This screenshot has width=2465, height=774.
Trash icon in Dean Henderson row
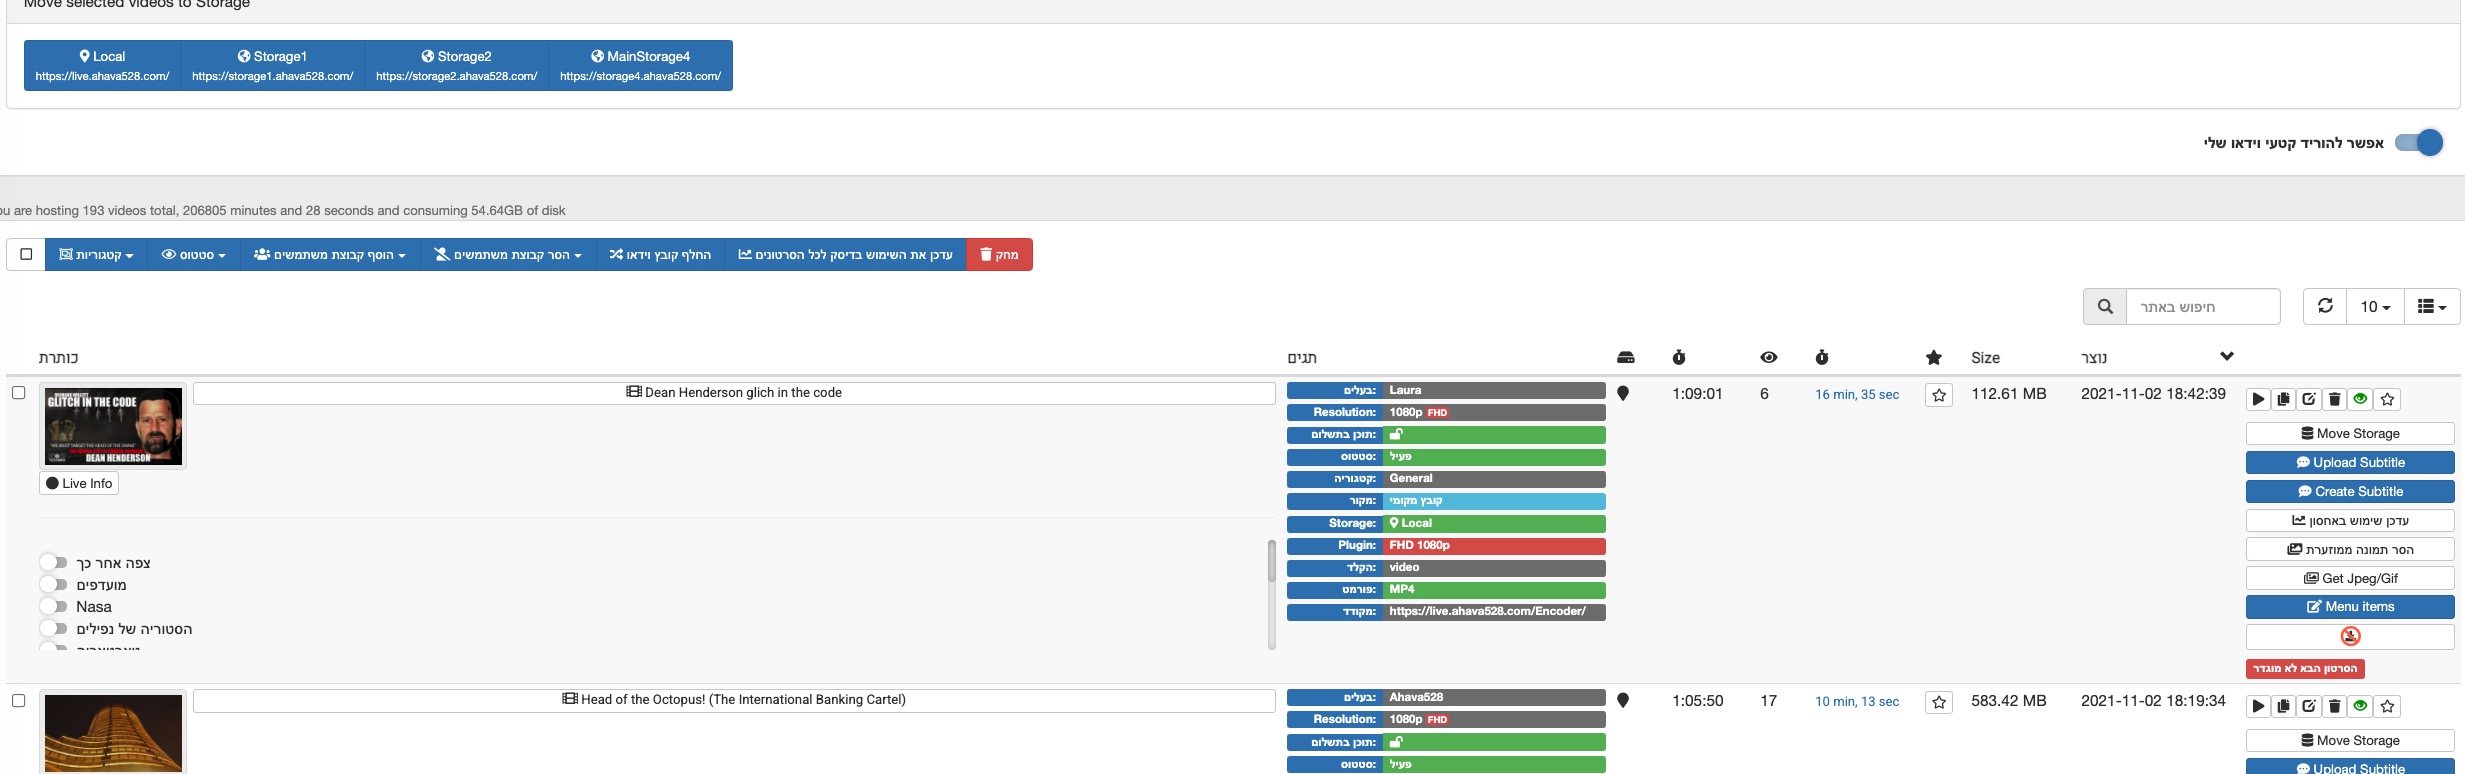pos(2335,399)
